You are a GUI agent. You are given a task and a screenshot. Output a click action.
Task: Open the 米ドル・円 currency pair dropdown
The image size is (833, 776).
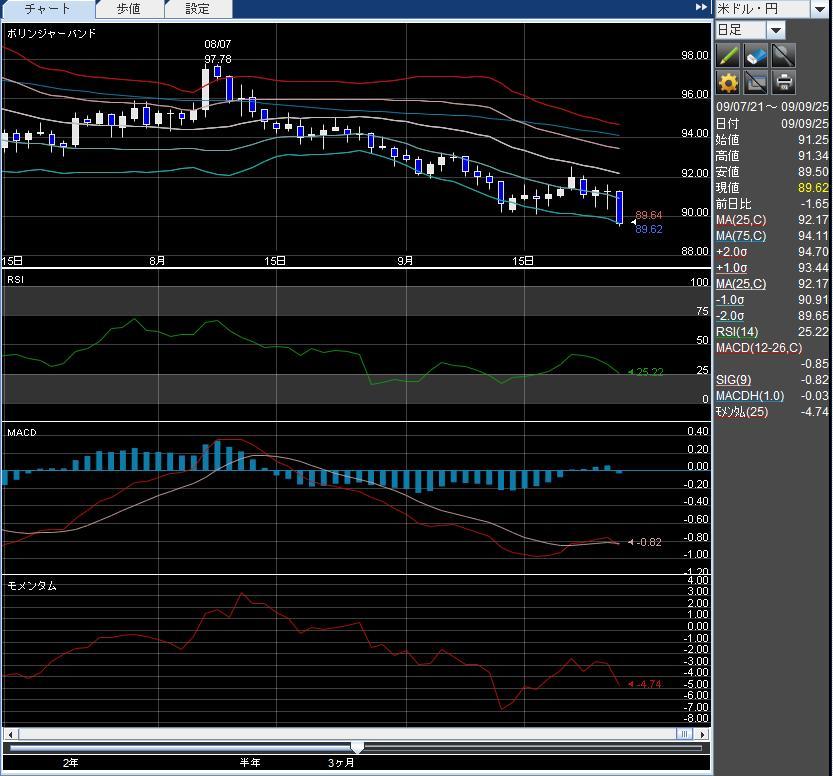(819, 9)
